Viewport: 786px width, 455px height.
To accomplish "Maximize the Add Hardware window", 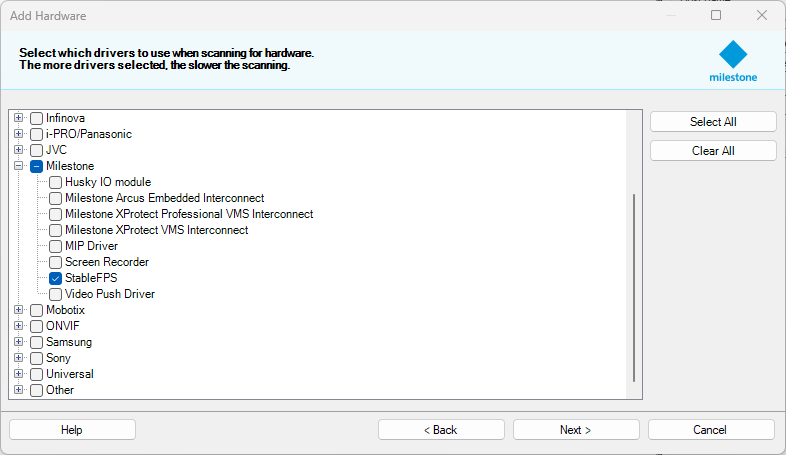I will [716, 15].
